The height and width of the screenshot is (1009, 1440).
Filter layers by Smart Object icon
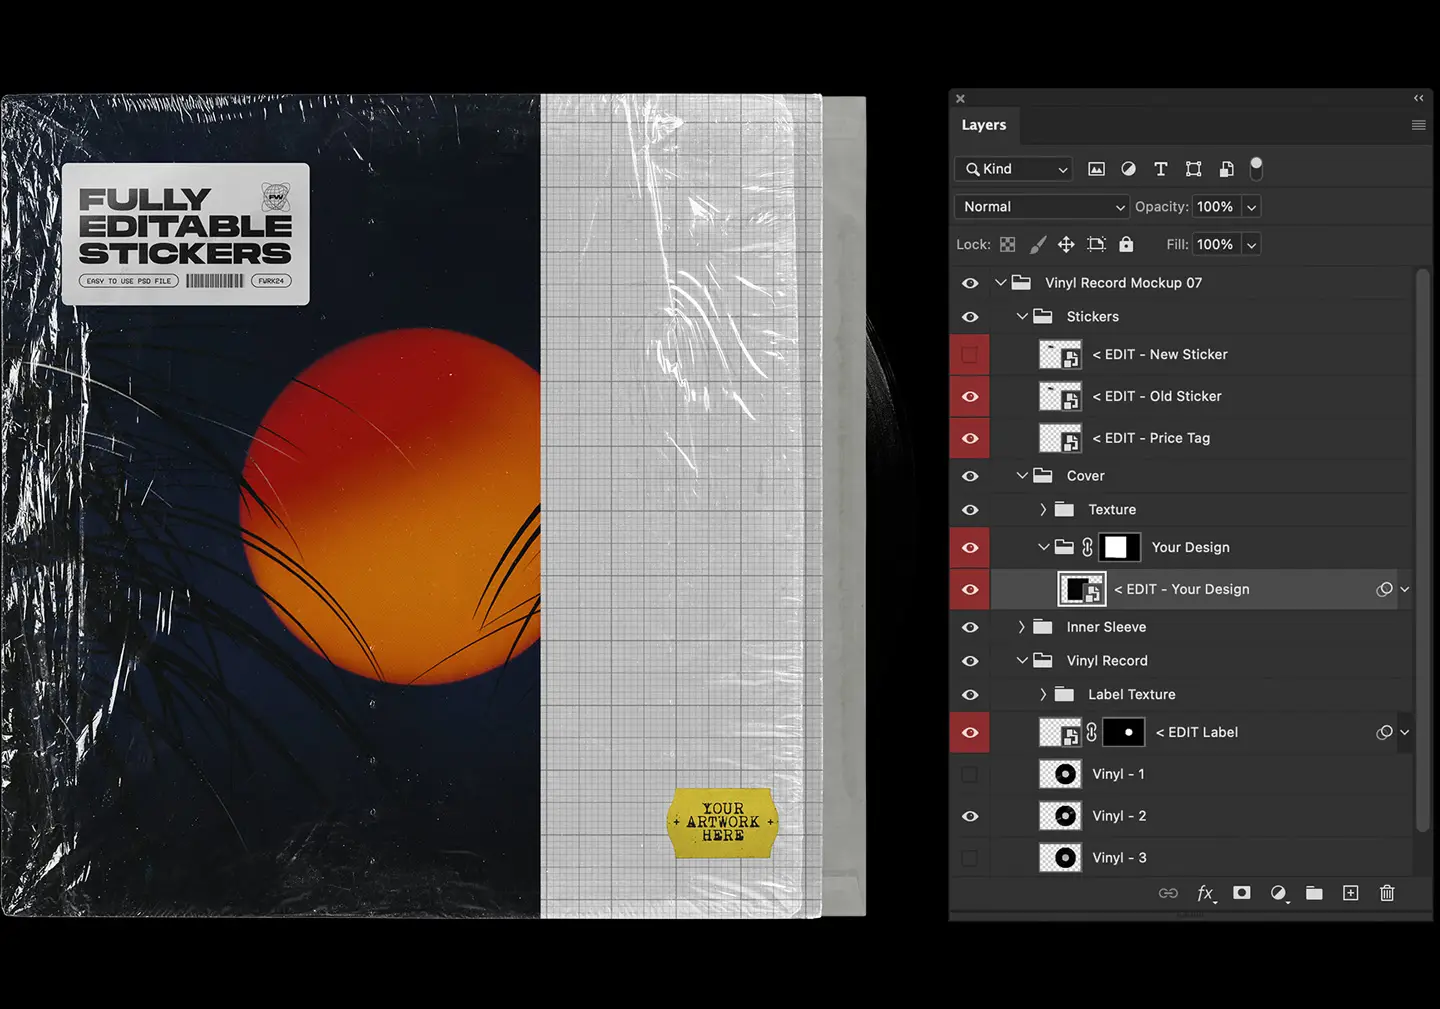tap(1226, 169)
